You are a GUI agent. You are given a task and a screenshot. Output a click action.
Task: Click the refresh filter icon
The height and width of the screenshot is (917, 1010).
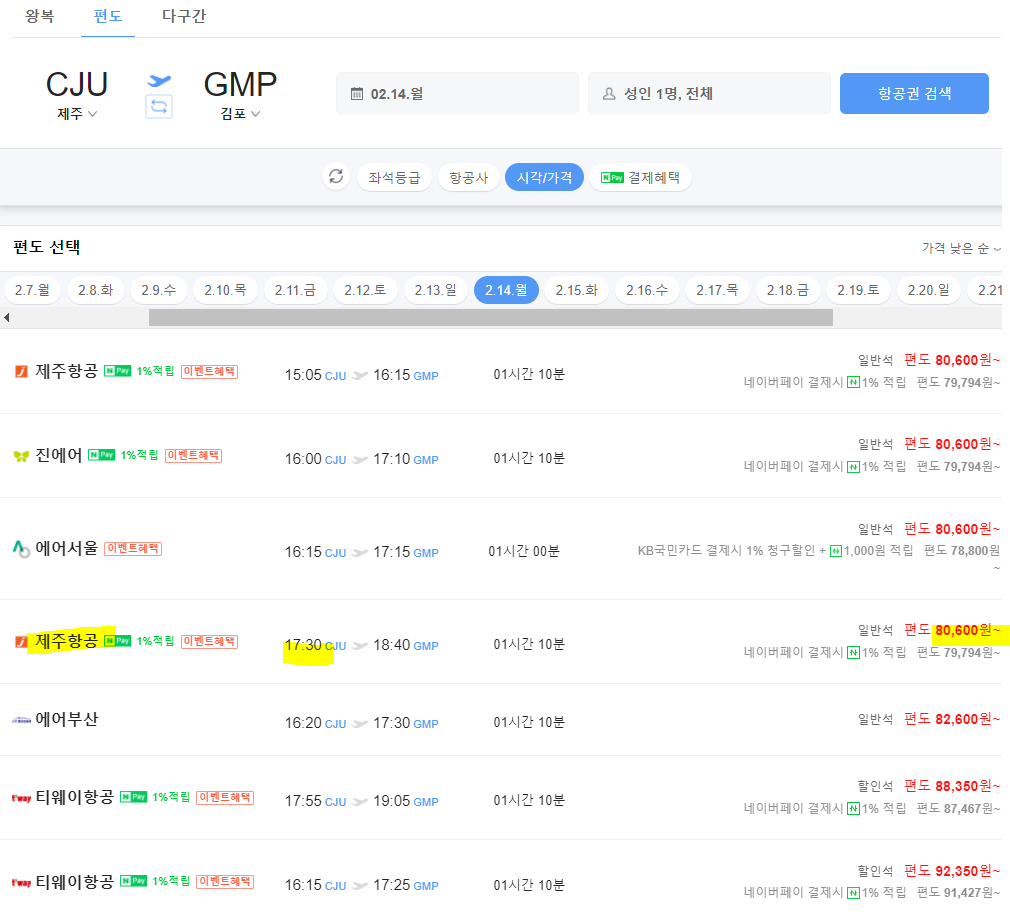(336, 176)
